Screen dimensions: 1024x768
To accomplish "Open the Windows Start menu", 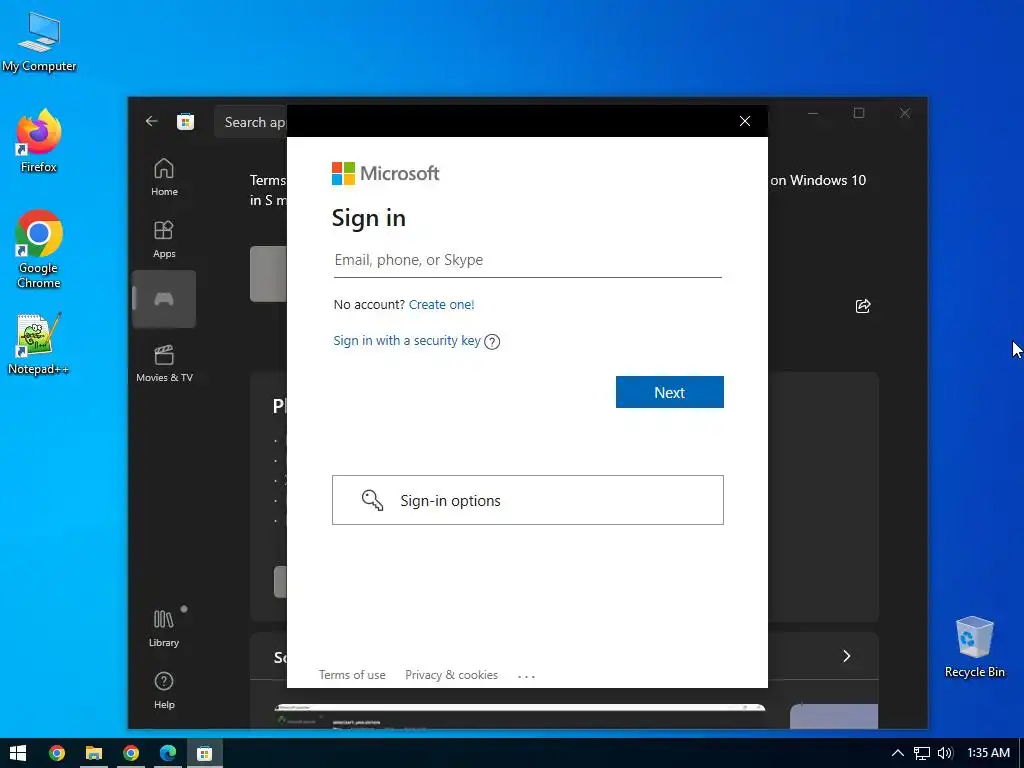I will (x=18, y=753).
